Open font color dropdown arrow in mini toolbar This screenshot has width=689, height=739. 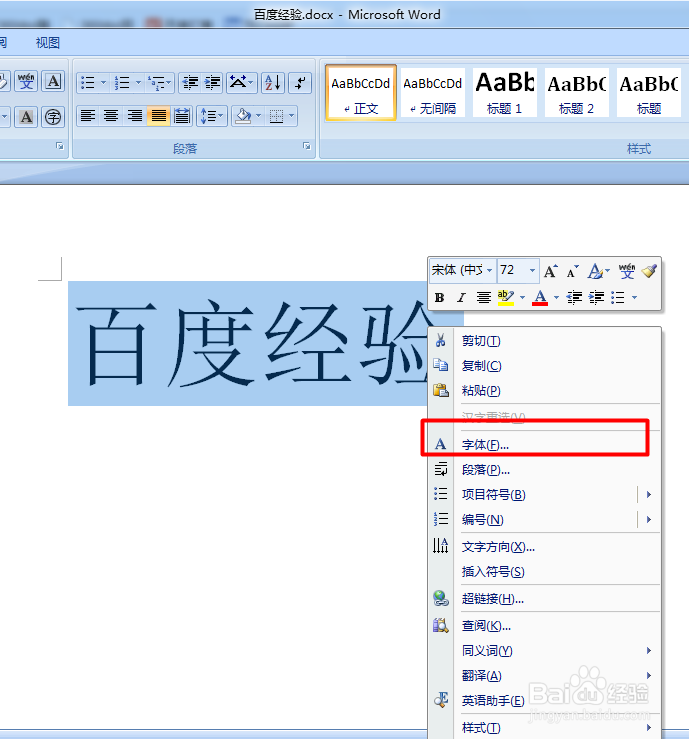(556, 297)
